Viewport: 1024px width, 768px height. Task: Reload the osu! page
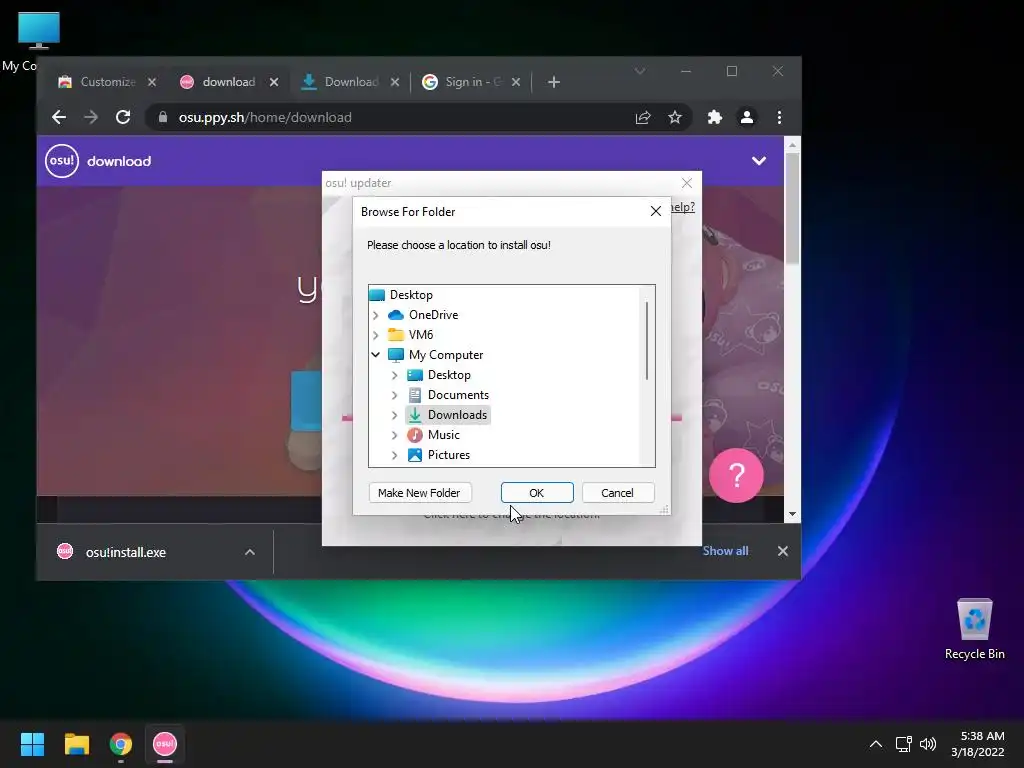(x=123, y=117)
